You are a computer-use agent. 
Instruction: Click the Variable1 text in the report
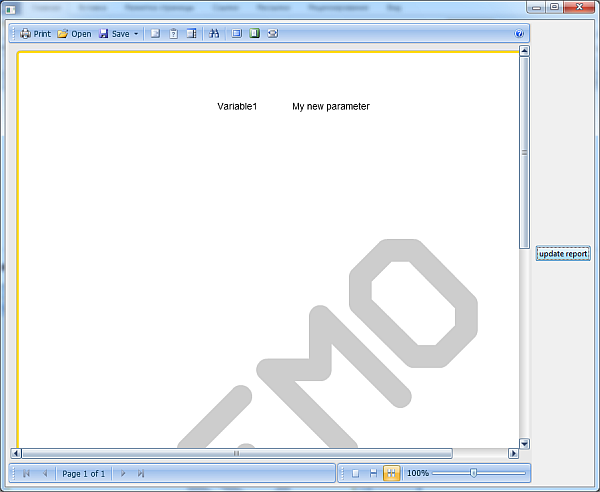coord(237,106)
